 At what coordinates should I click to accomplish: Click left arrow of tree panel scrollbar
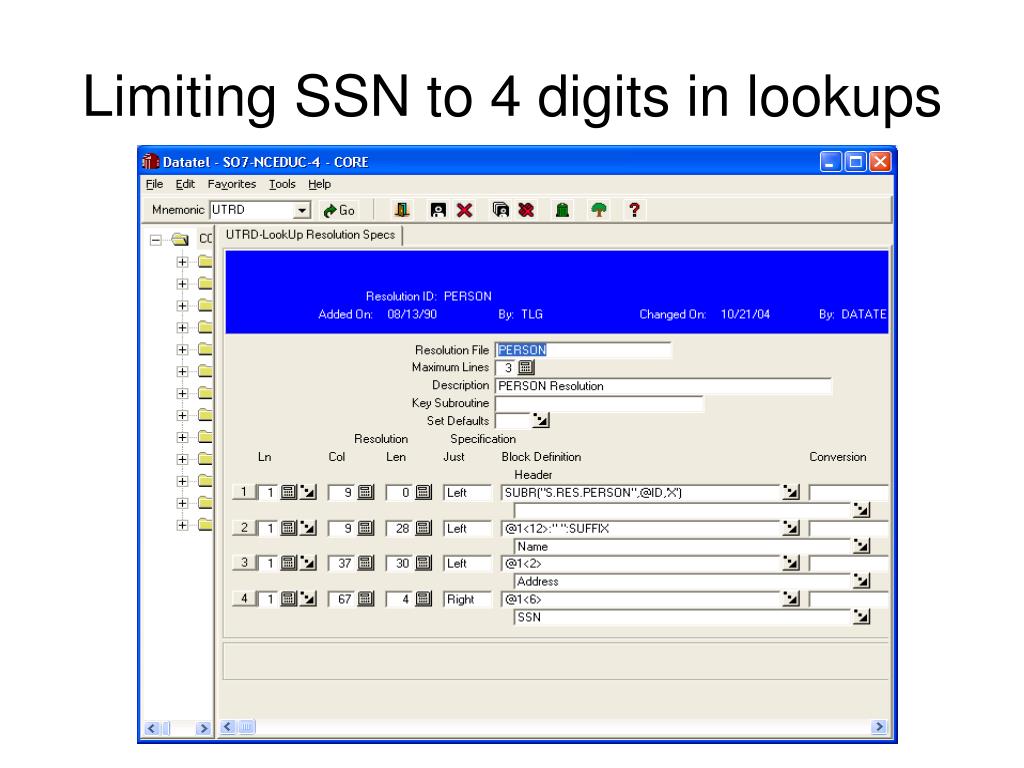pyautogui.click(x=152, y=728)
